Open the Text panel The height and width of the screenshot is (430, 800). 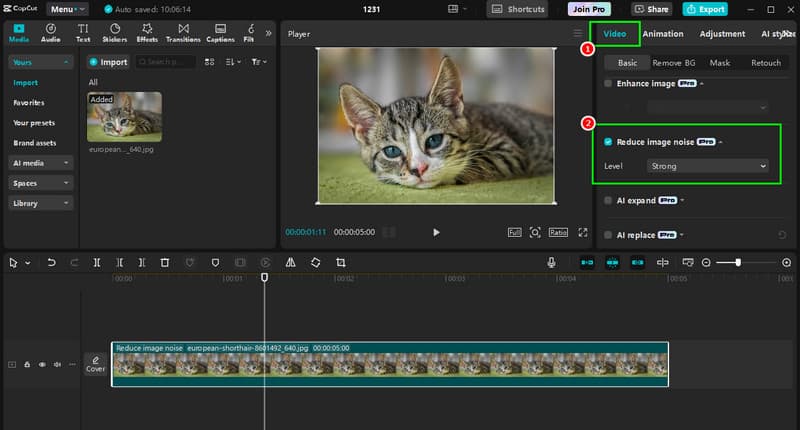point(83,33)
